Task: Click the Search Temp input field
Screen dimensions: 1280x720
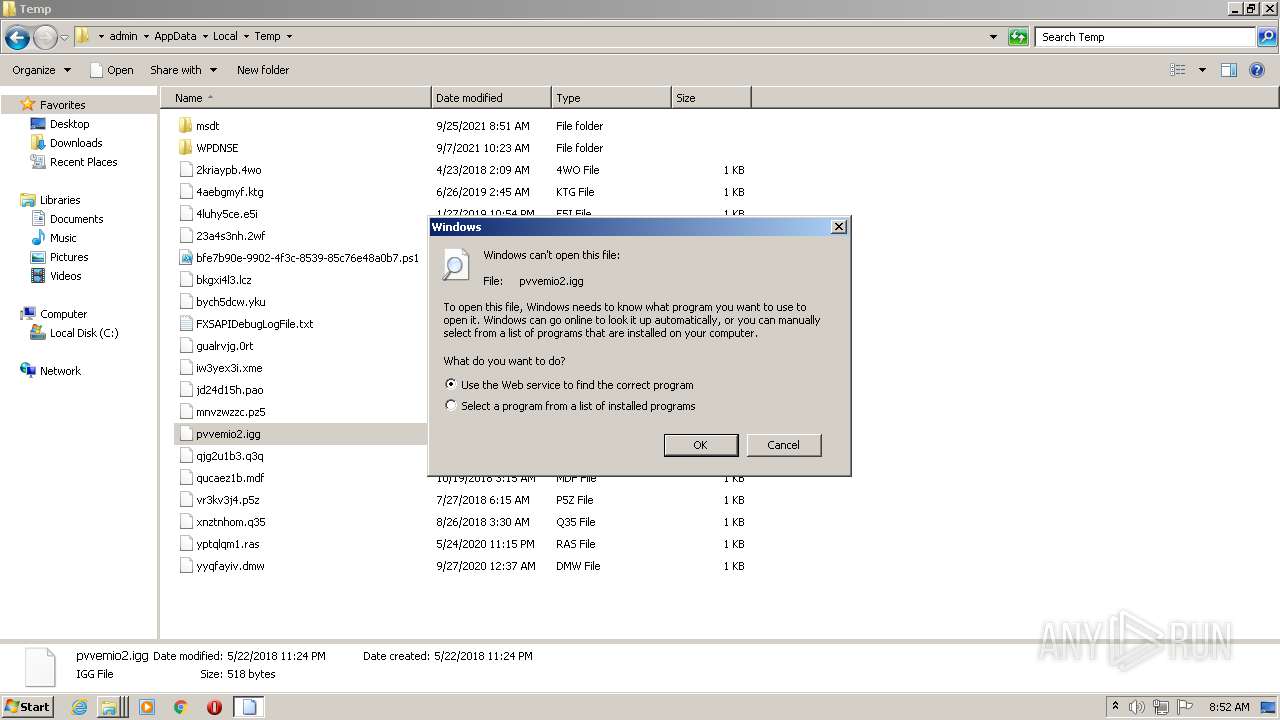Action: click(x=1146, y=37)
